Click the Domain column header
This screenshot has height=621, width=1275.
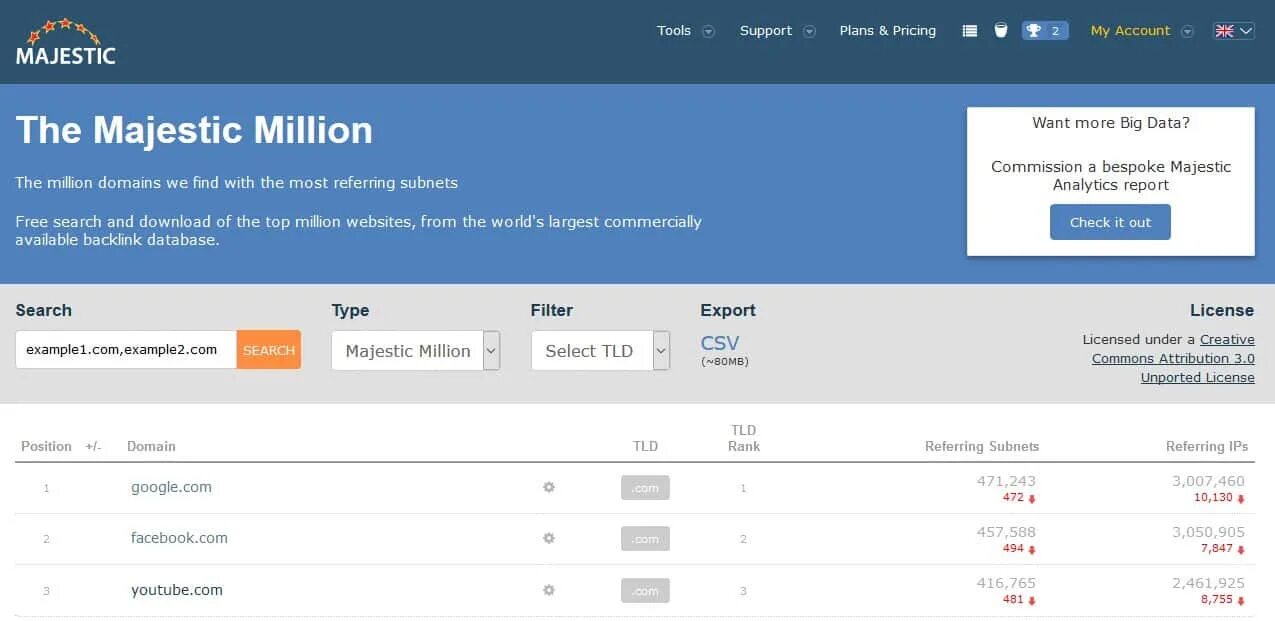[151, 446]
